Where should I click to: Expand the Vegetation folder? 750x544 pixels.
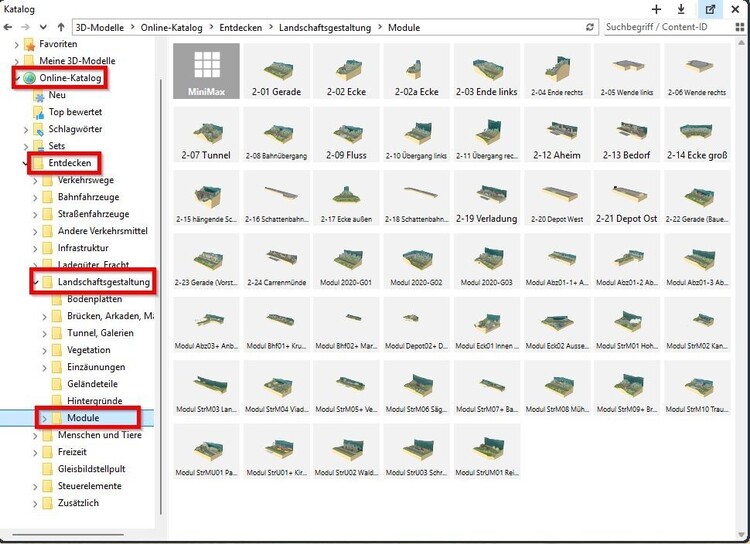44,350
